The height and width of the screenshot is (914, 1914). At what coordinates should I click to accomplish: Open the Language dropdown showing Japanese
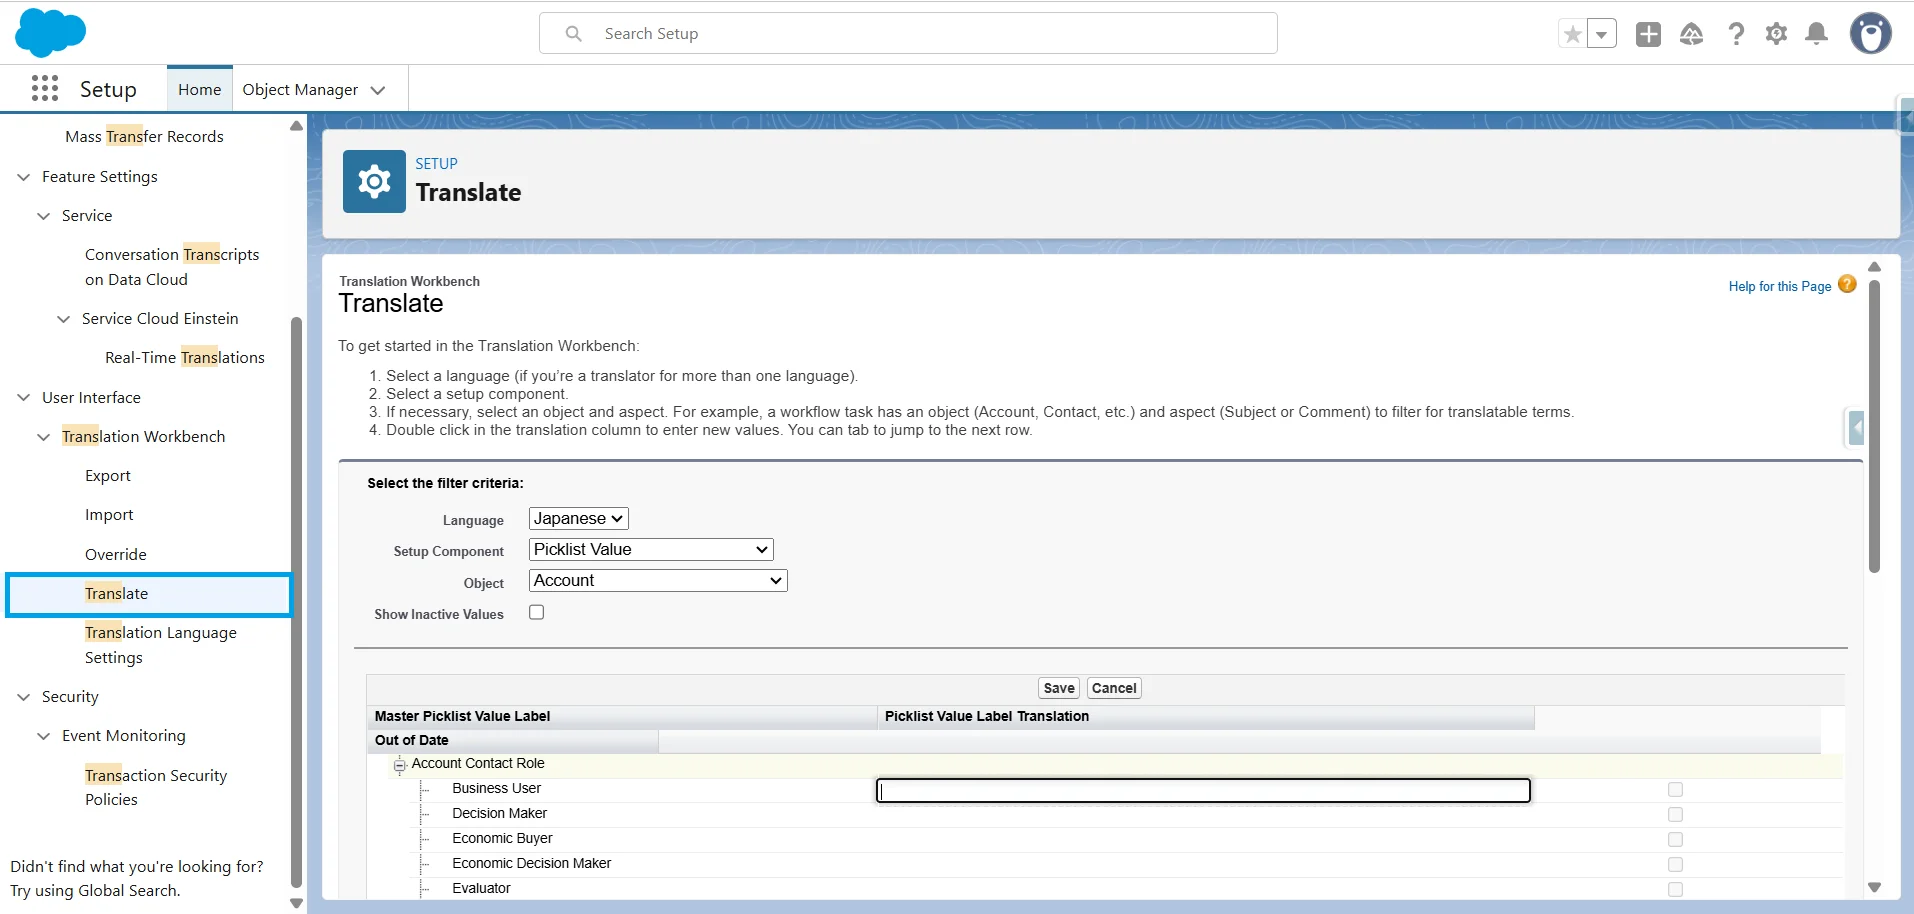point(579,518)
